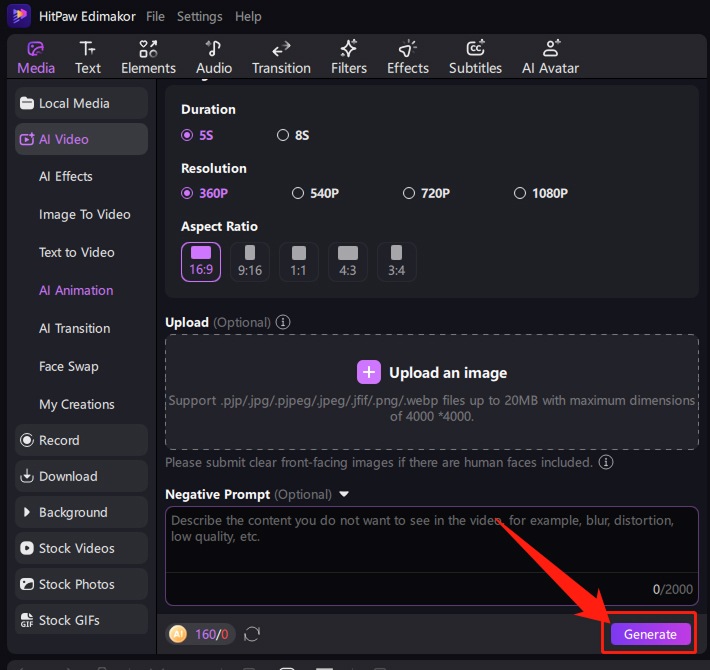
Task: Select the 9:16 aspect ratio
Action: [x=250, y=261]
